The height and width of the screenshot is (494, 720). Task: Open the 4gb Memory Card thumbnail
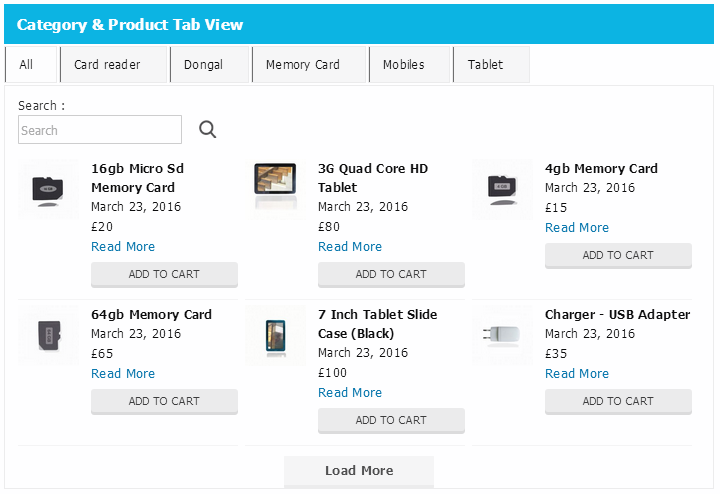click(502, 189)
